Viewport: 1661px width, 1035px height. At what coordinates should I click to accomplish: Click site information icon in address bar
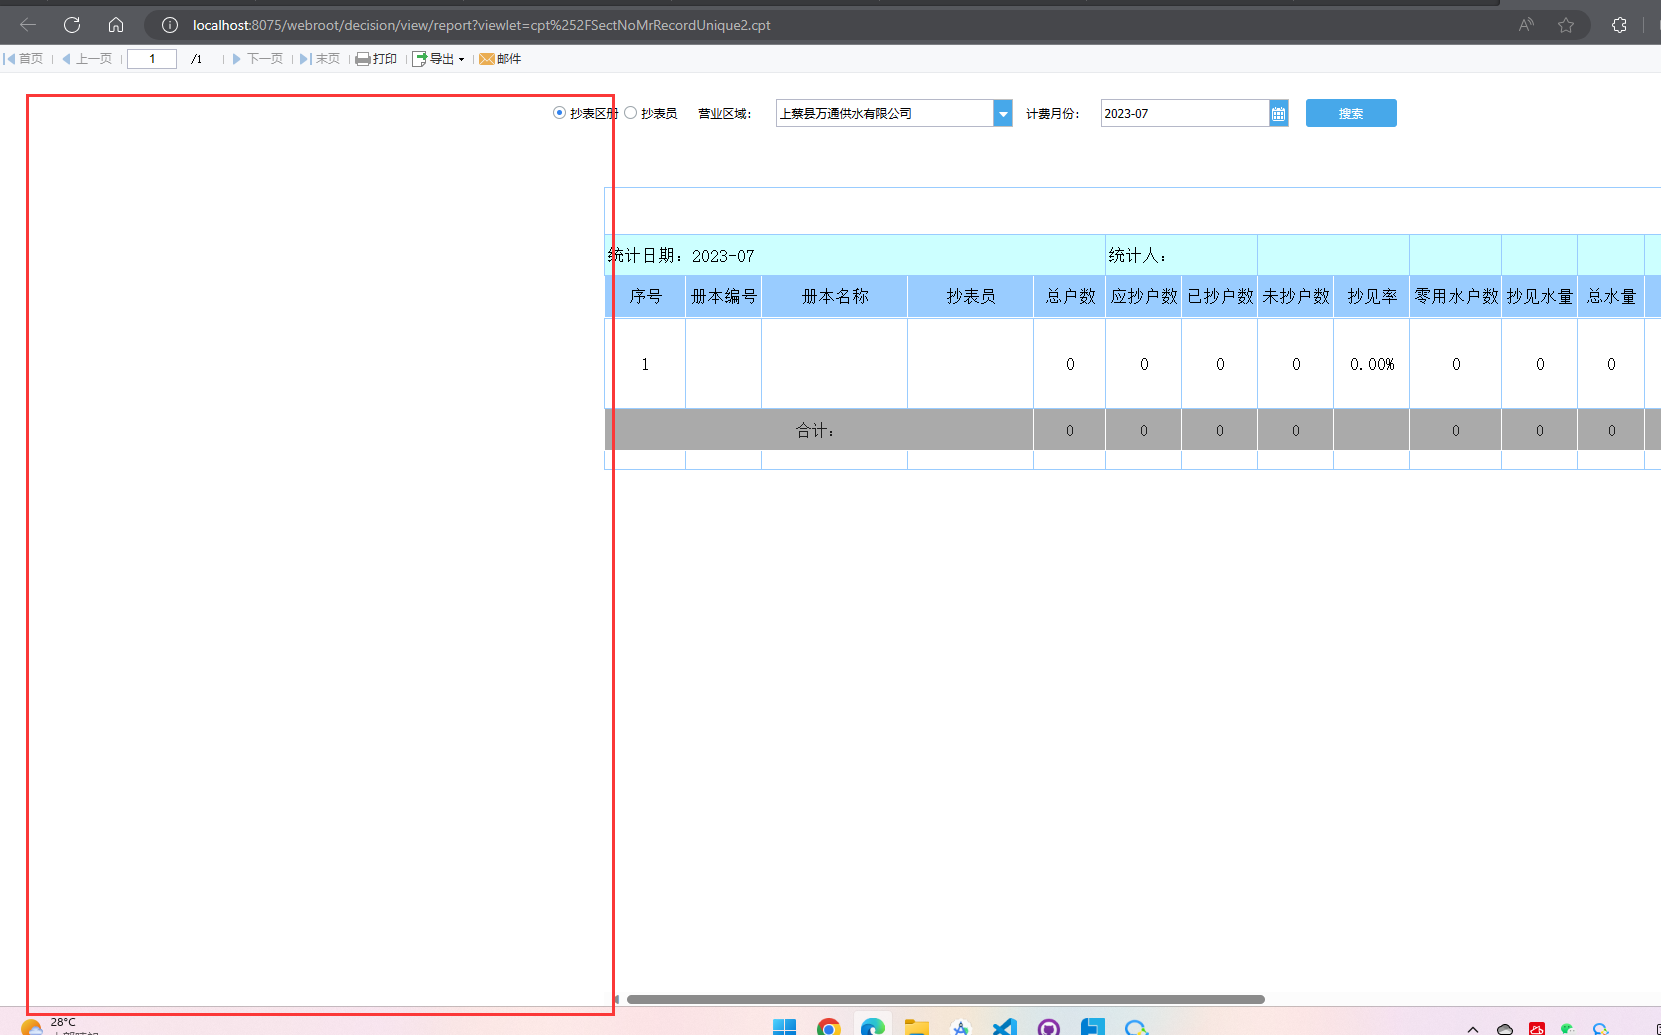pos(170,25)
